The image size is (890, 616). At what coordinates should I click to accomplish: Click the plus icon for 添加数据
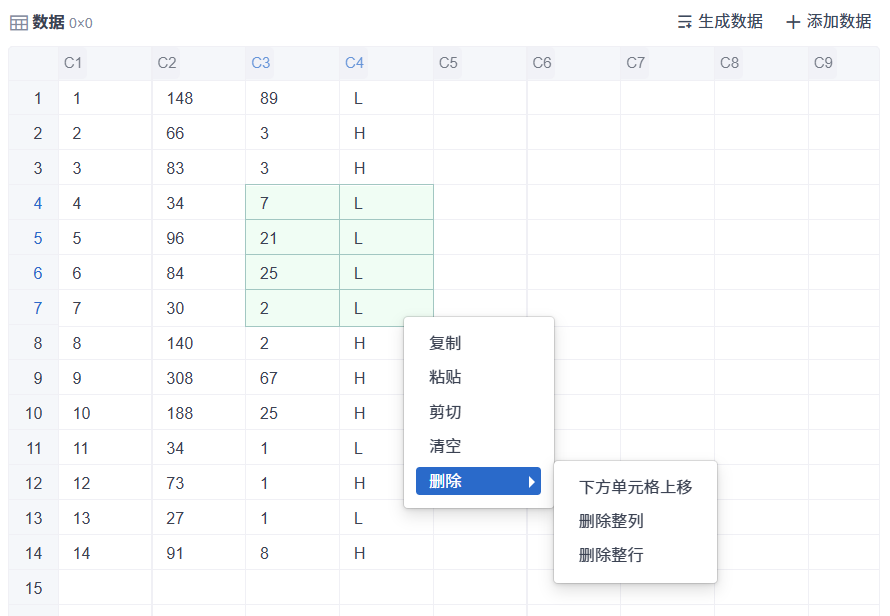click(x=793, y=22)
